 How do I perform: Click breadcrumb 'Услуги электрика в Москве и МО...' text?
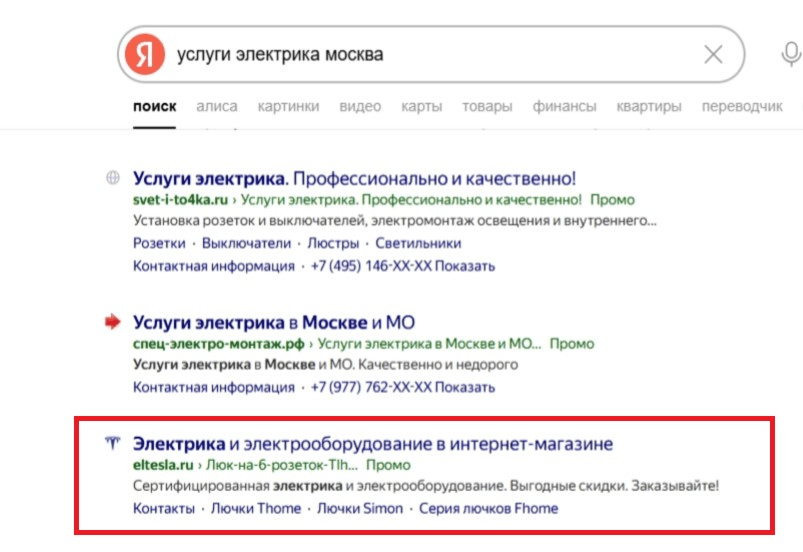click(429, 344)
